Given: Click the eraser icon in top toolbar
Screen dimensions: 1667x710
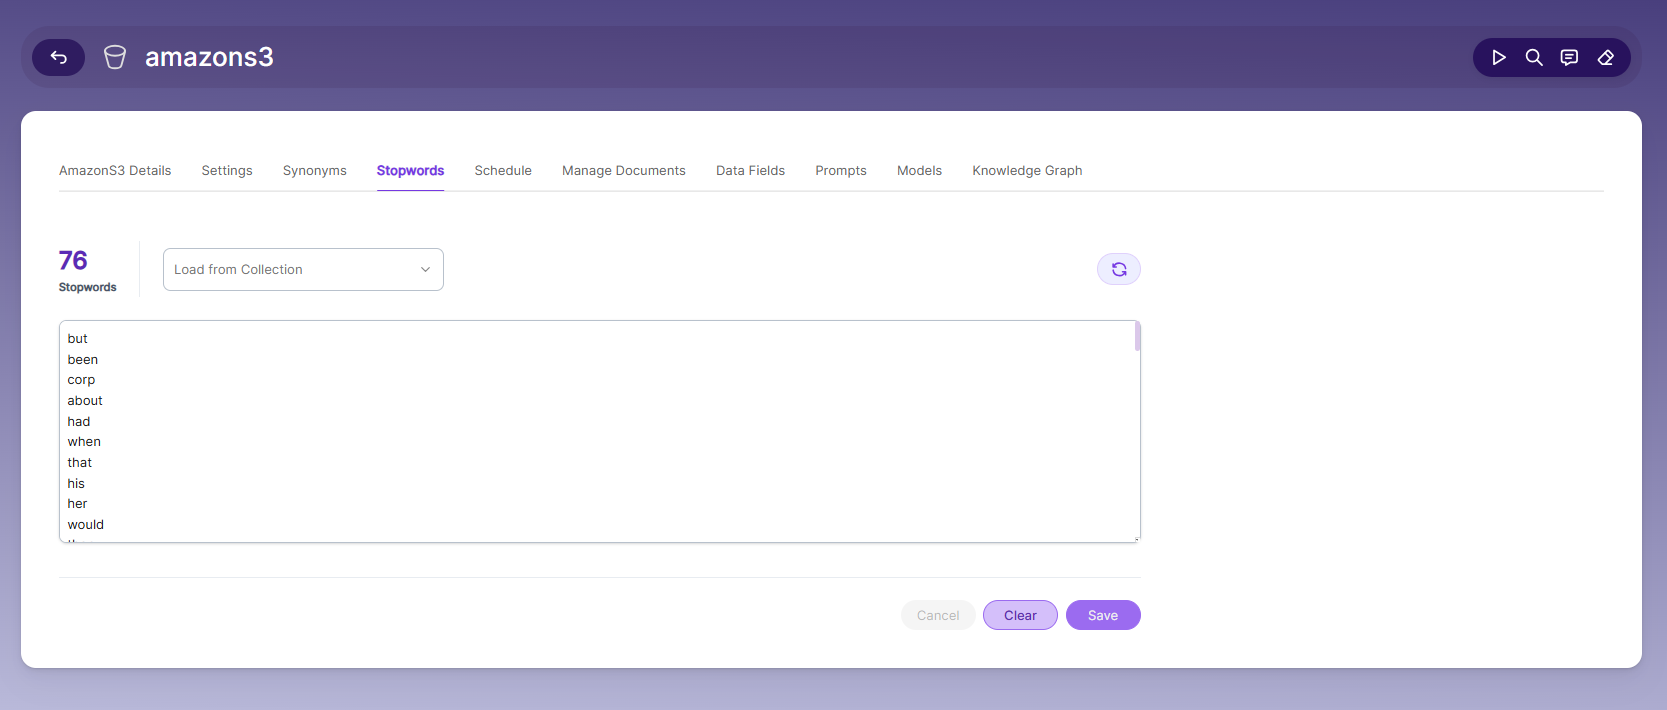Looking at the screenshot, I should [x=1606, y=57].
